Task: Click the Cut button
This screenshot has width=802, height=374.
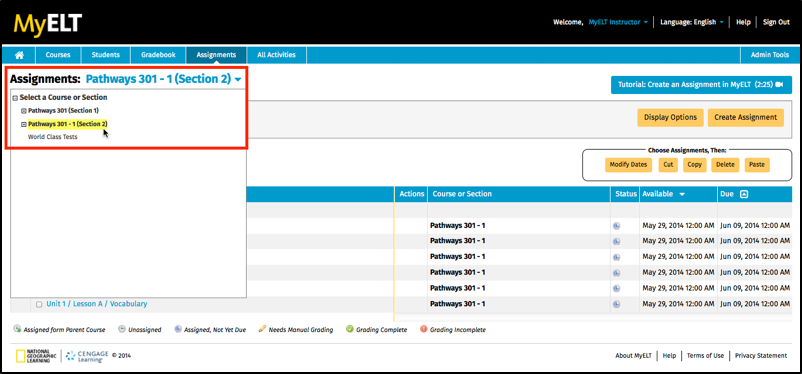Action: coord(668,165)
